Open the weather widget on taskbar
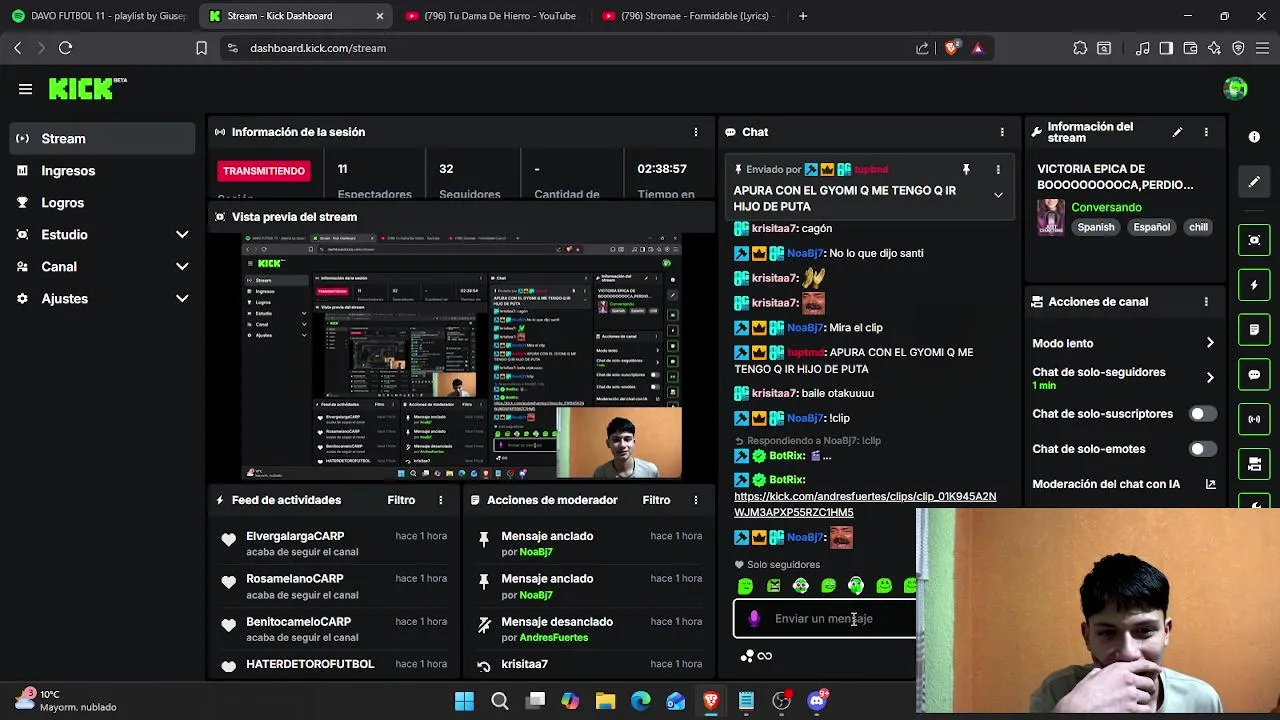 [x=65, y=700]
